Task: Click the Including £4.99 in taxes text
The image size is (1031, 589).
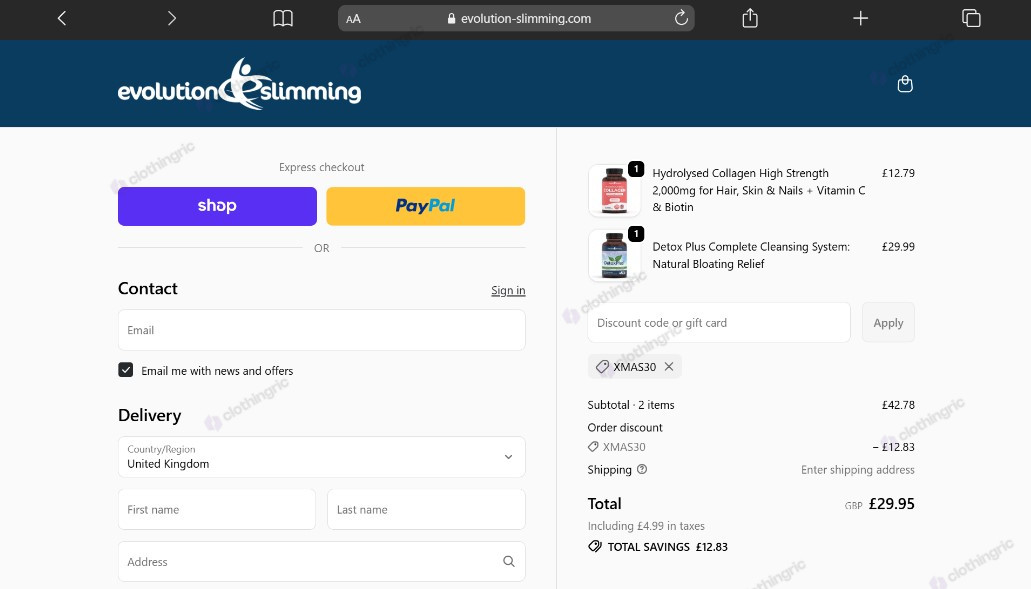Action: point(646,526)
